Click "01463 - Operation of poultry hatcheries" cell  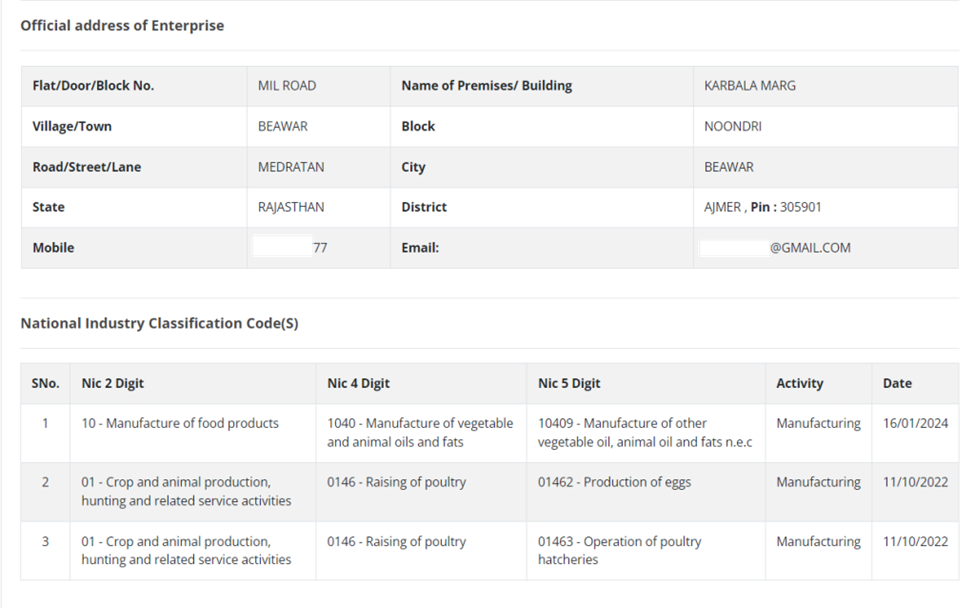619,550
